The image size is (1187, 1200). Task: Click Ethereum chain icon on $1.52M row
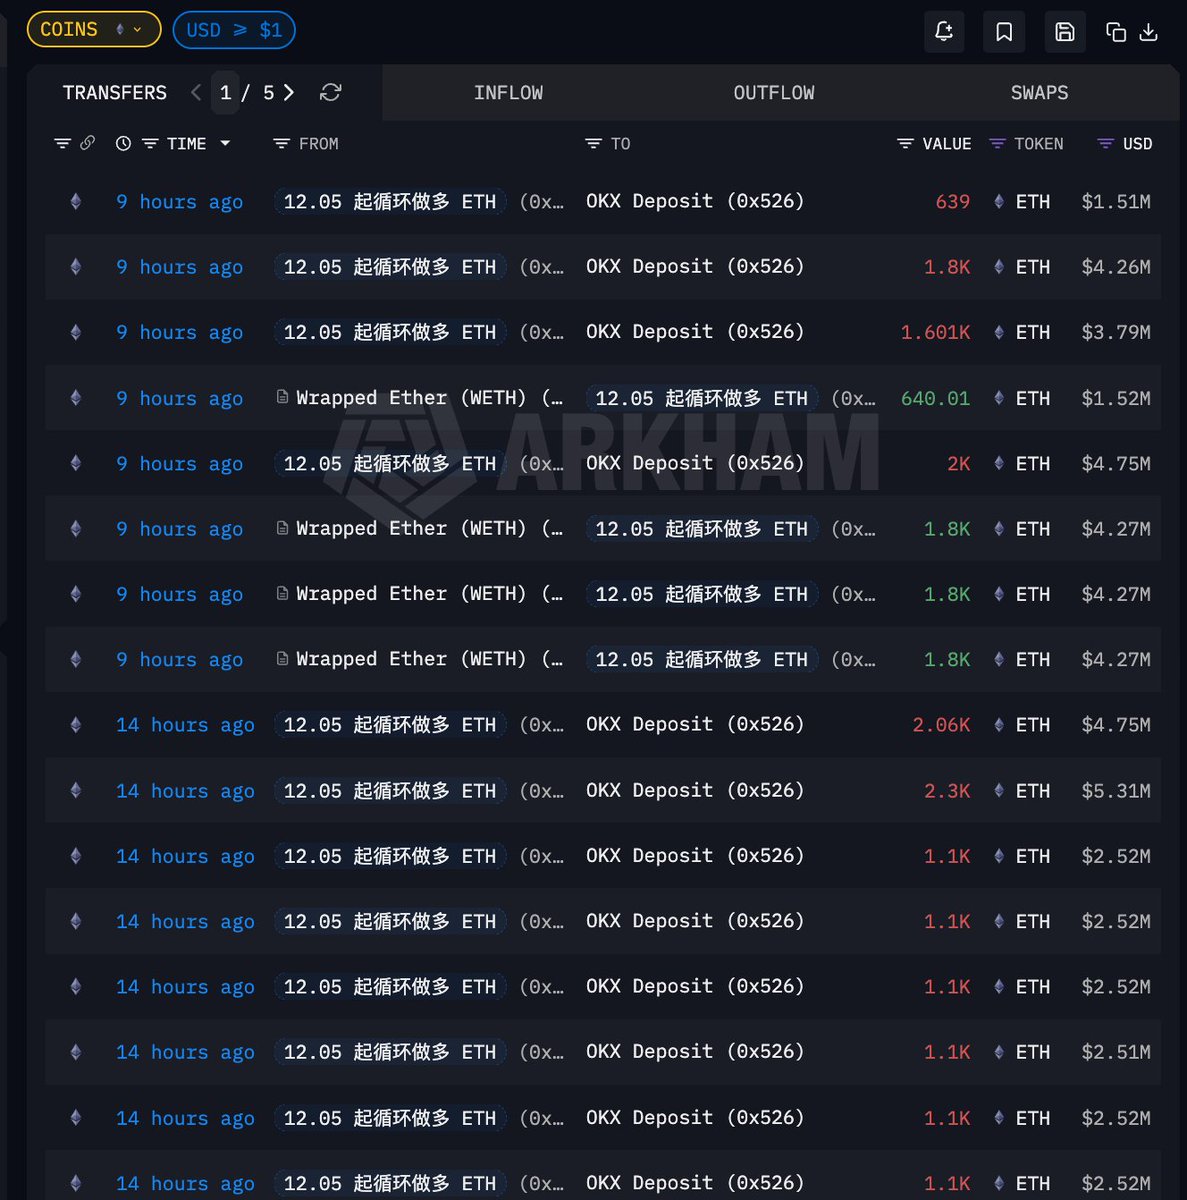pyautogui.click(x=75, y=398)
